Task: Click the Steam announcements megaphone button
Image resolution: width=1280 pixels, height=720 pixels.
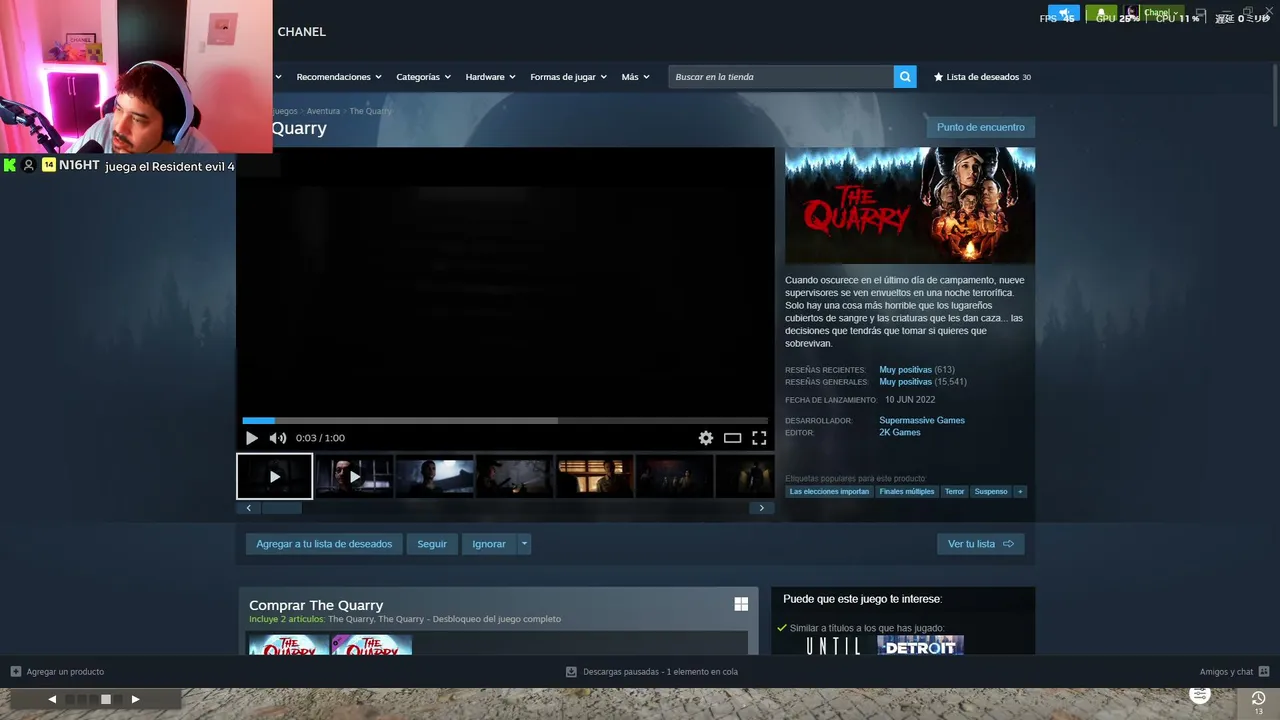Action: pyautogui.click(x=1064, y=15)
